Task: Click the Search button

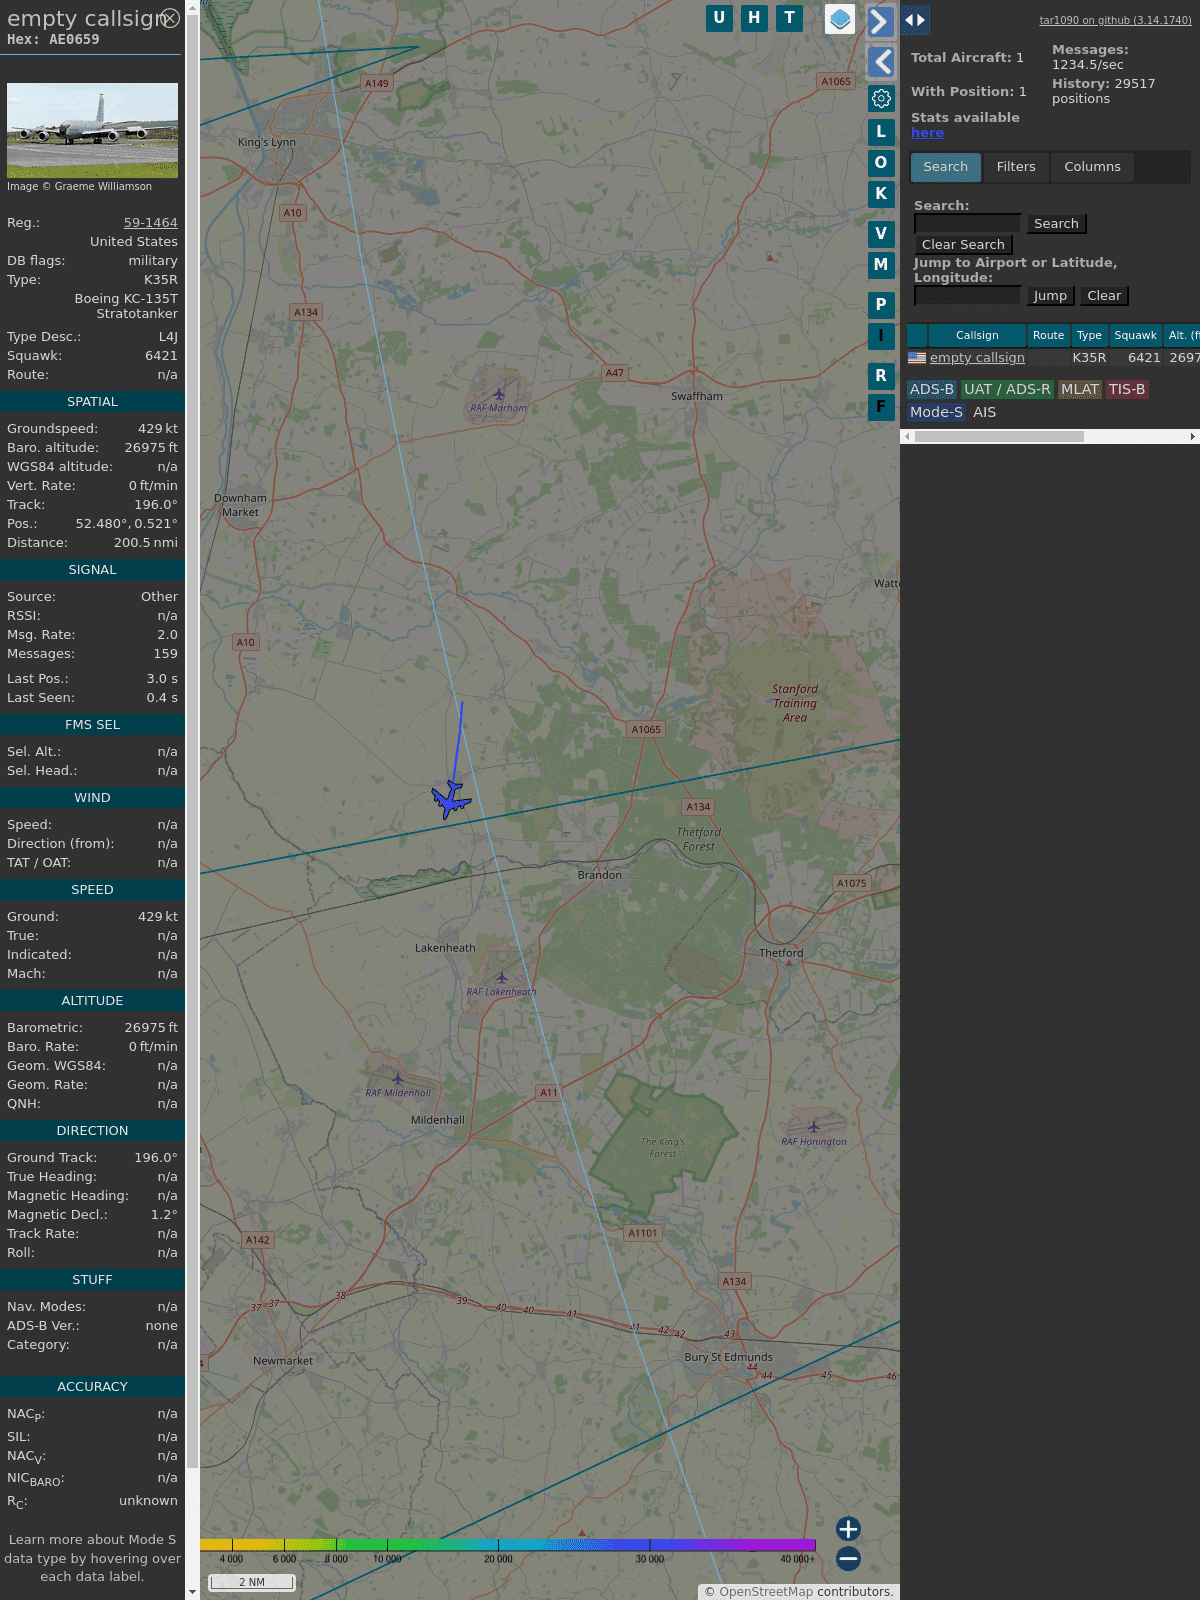Action: (x=1056, y=224)
